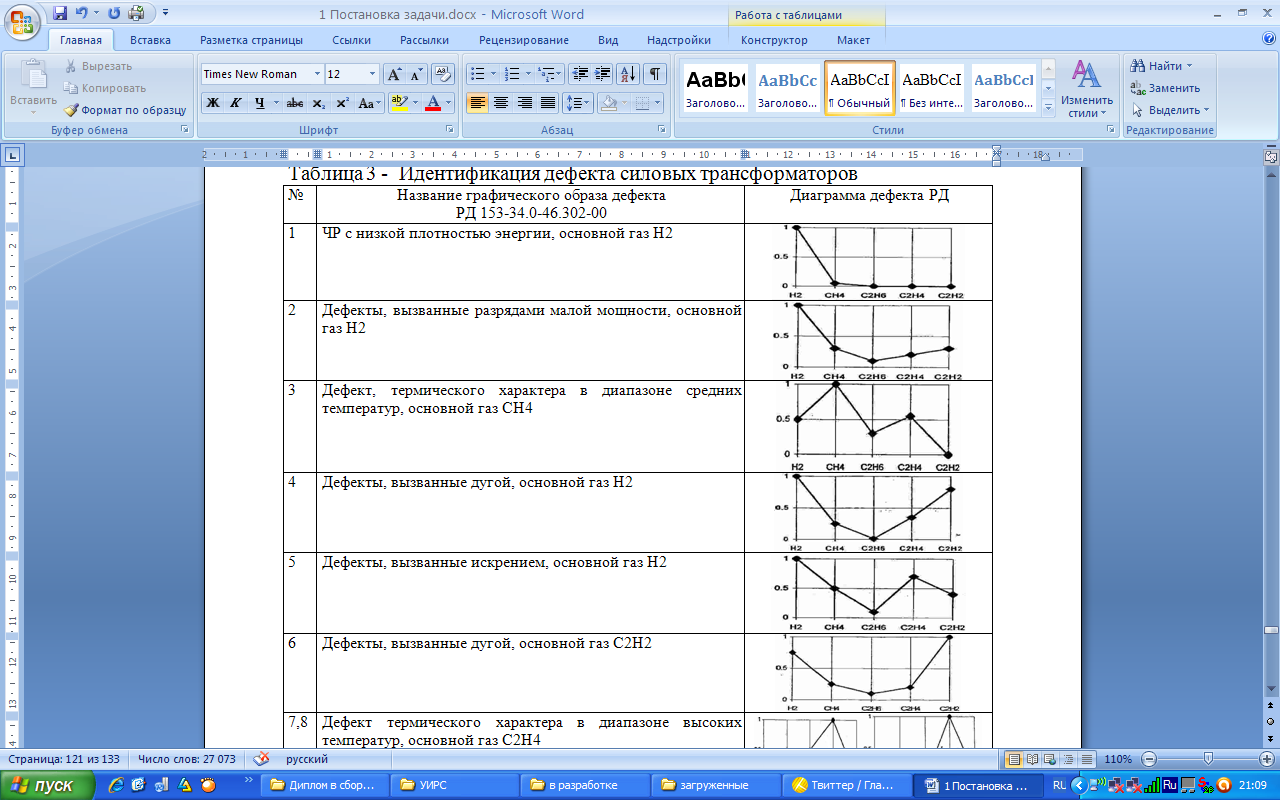This screenshot has width=1280, height=800.
Task: Toggle paragraph marks ¶ display
Action: point(655,74)
